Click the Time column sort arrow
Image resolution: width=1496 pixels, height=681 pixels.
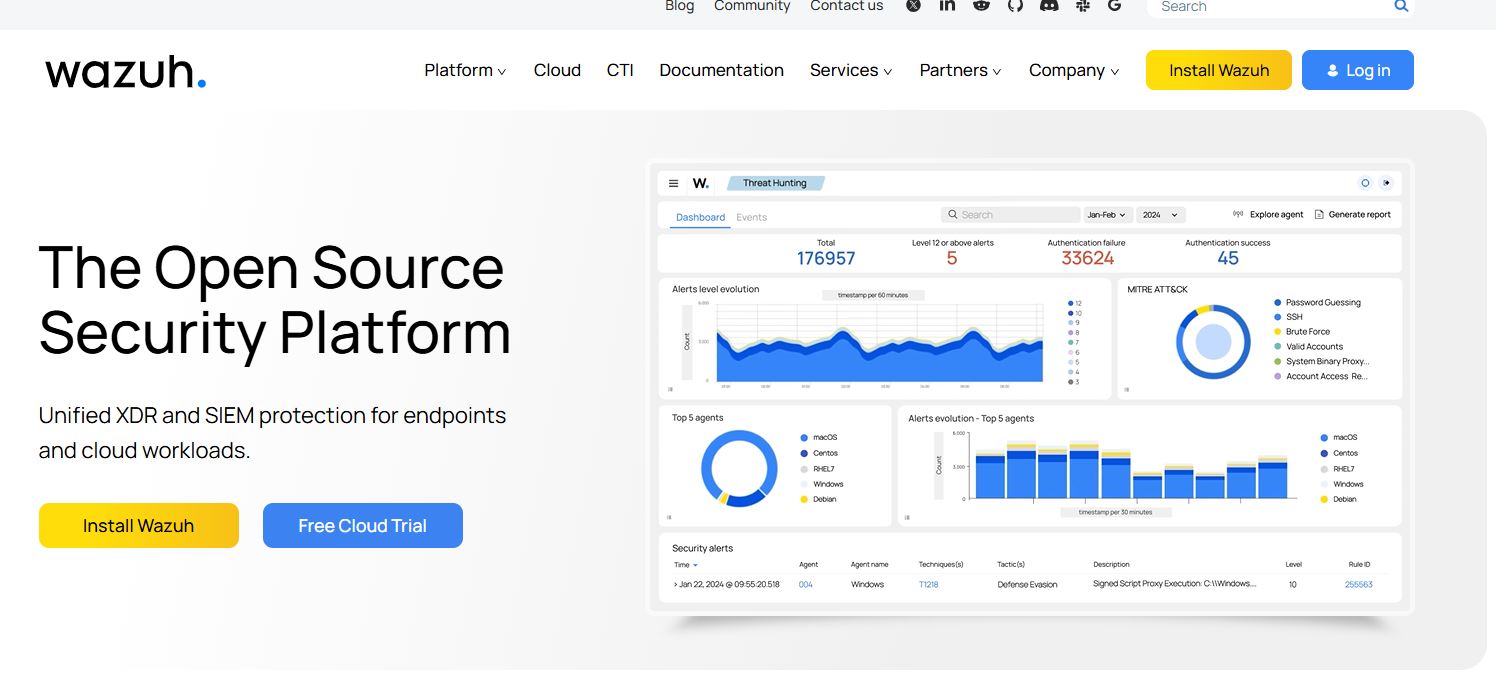coord(695,566)
